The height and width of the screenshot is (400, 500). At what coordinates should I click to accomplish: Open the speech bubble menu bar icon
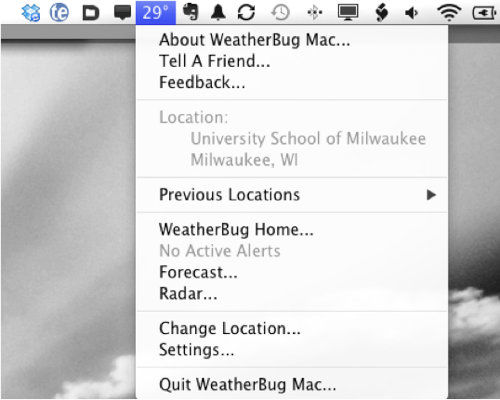click(x=122, y=13)
